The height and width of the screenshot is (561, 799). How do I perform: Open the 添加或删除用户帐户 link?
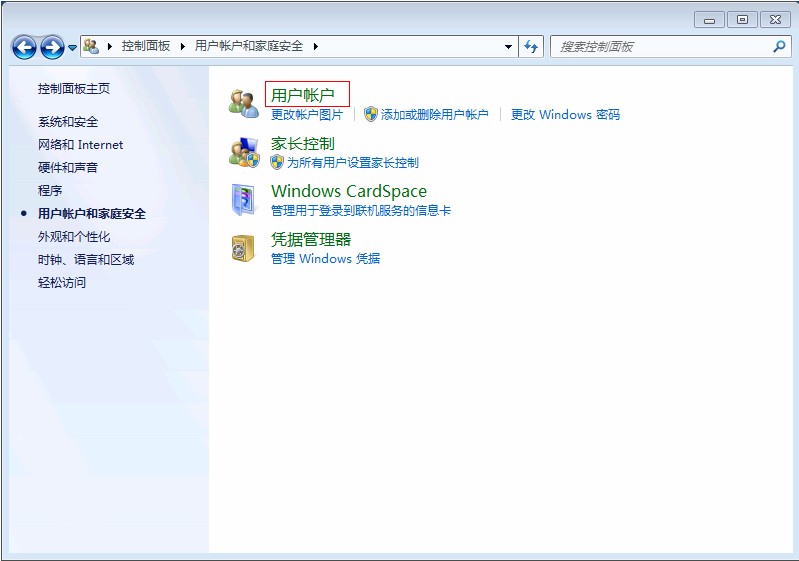(x=434, y=115)
